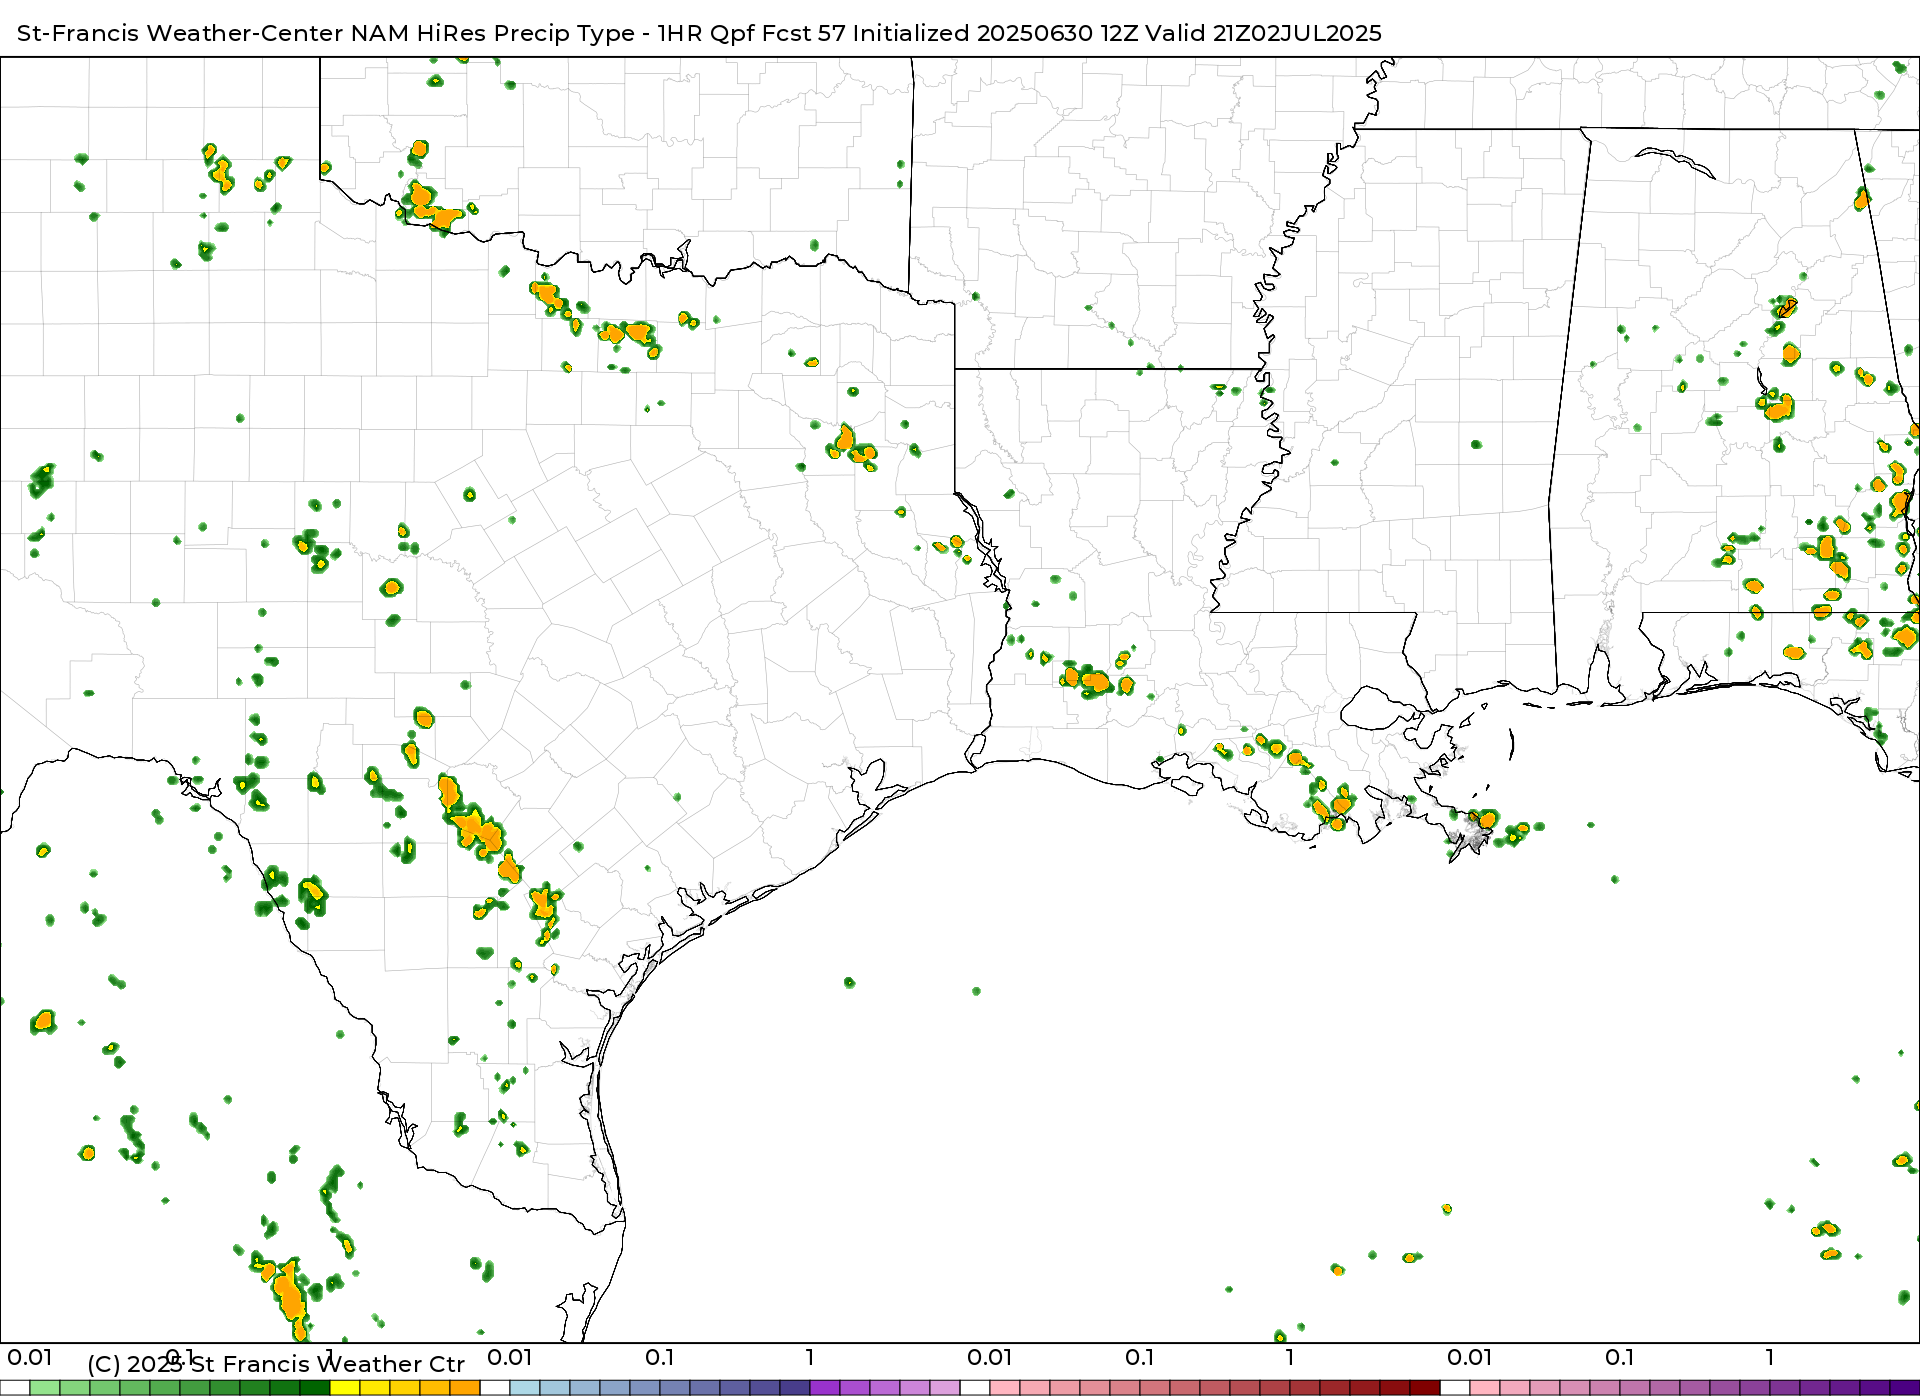
Task: Select the darkest green legend swatch
Action: pyautogui.click(x=315, y=1388)
